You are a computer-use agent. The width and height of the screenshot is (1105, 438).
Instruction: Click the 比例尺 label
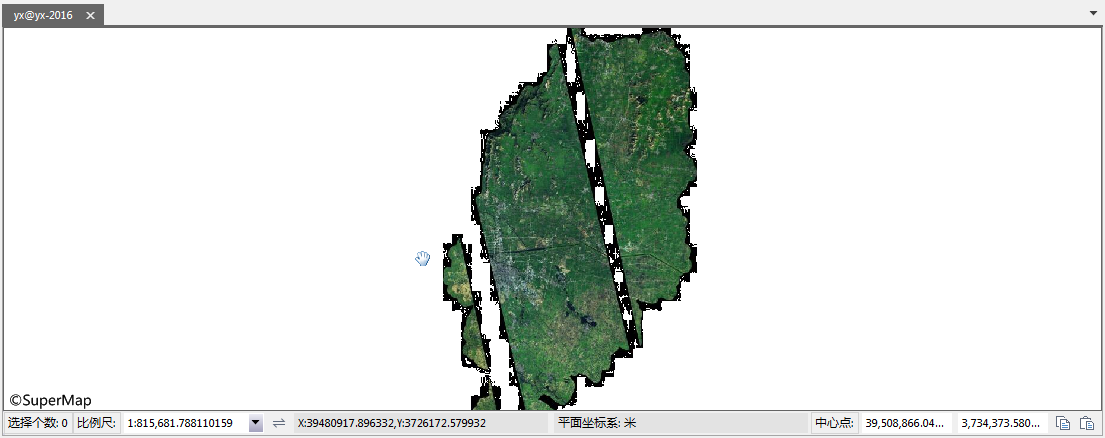[x=97, y=423]
